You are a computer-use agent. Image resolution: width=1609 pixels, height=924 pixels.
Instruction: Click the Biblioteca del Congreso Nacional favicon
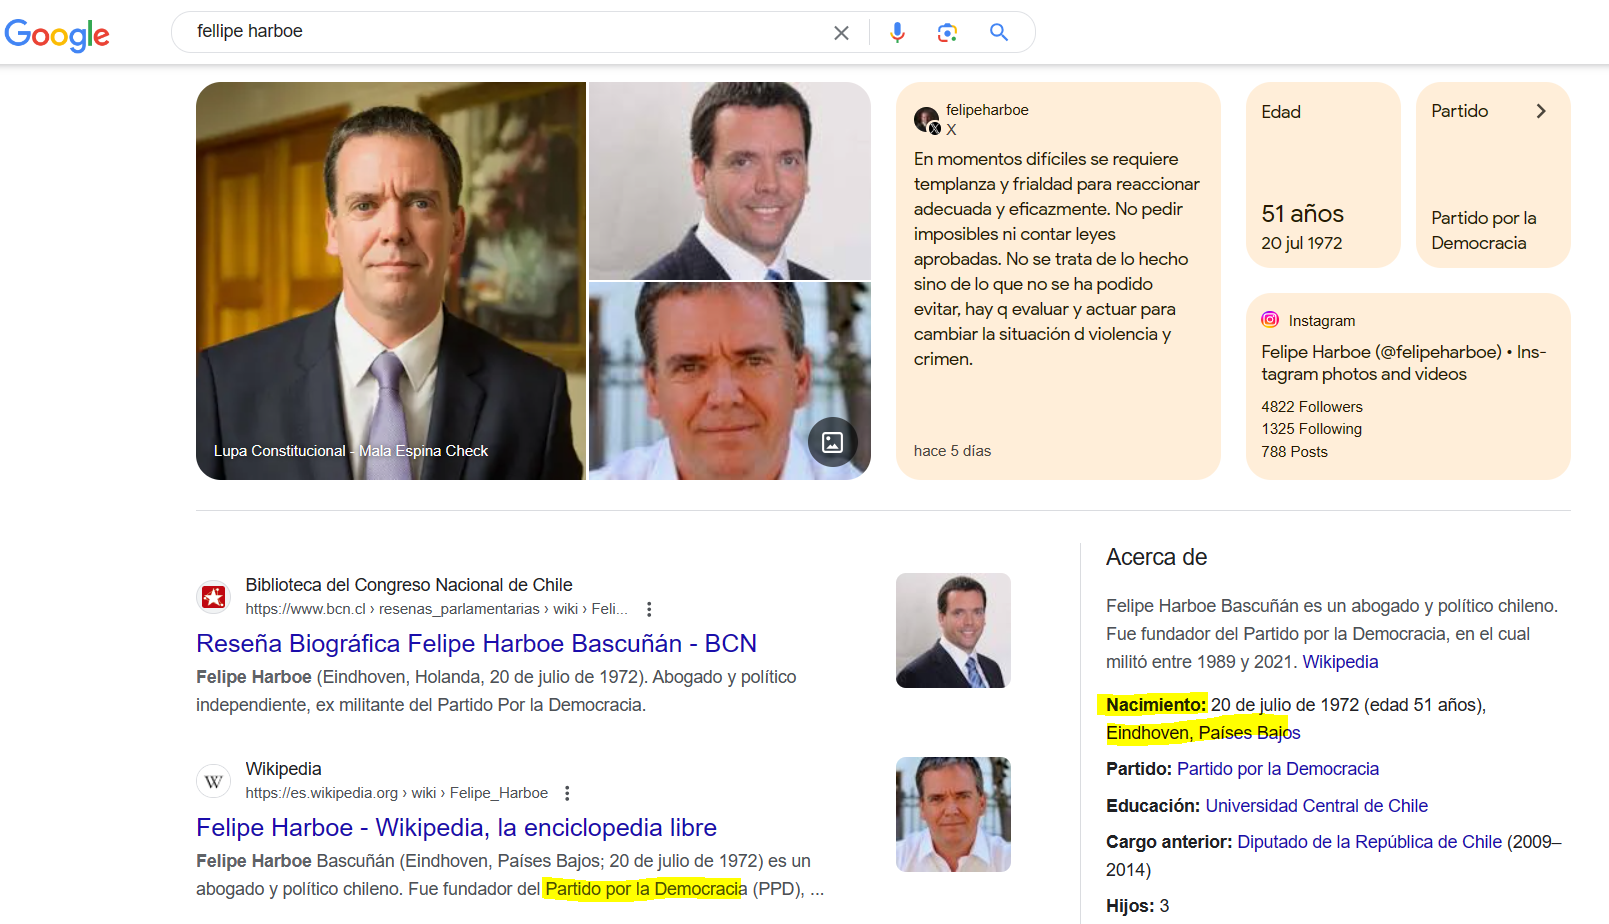click(x=213, y=597)
